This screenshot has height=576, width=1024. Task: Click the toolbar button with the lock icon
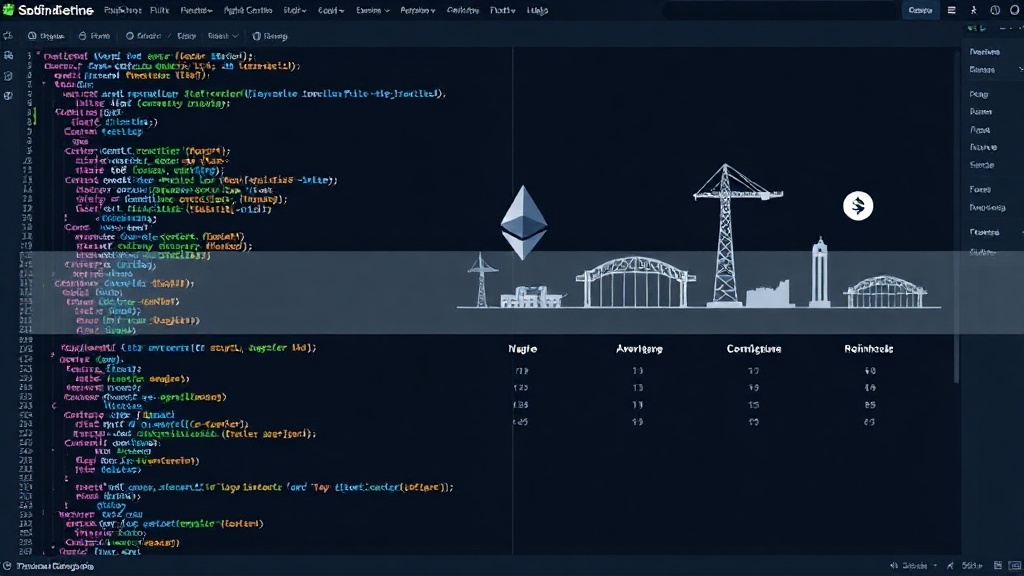[94, 36]
